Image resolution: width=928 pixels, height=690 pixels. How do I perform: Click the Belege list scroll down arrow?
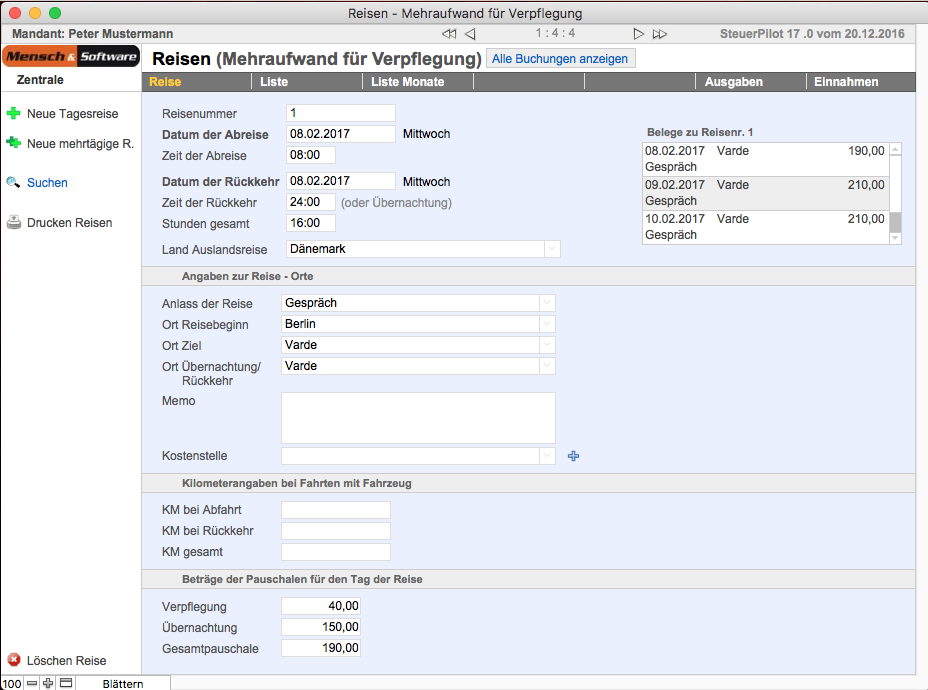coord(895,238)
